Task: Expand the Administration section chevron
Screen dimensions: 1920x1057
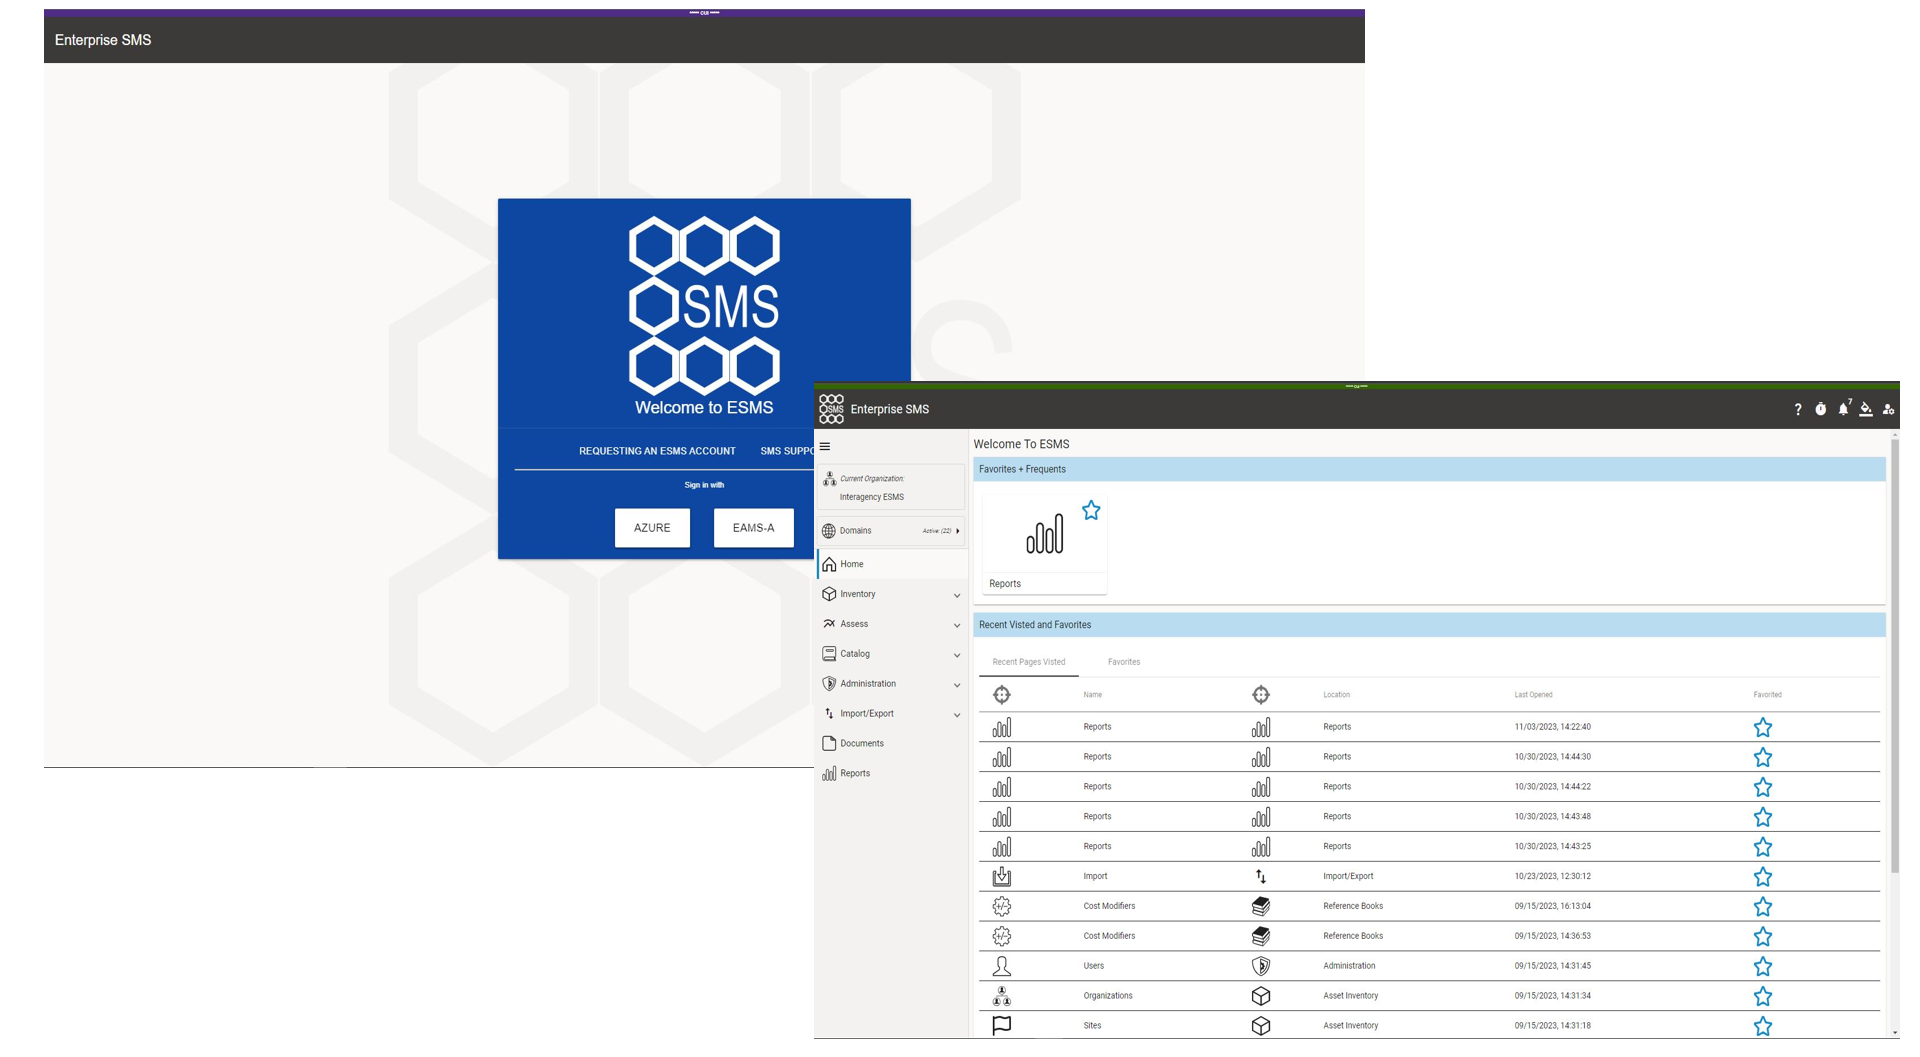Action: click(x=957, y=686)
